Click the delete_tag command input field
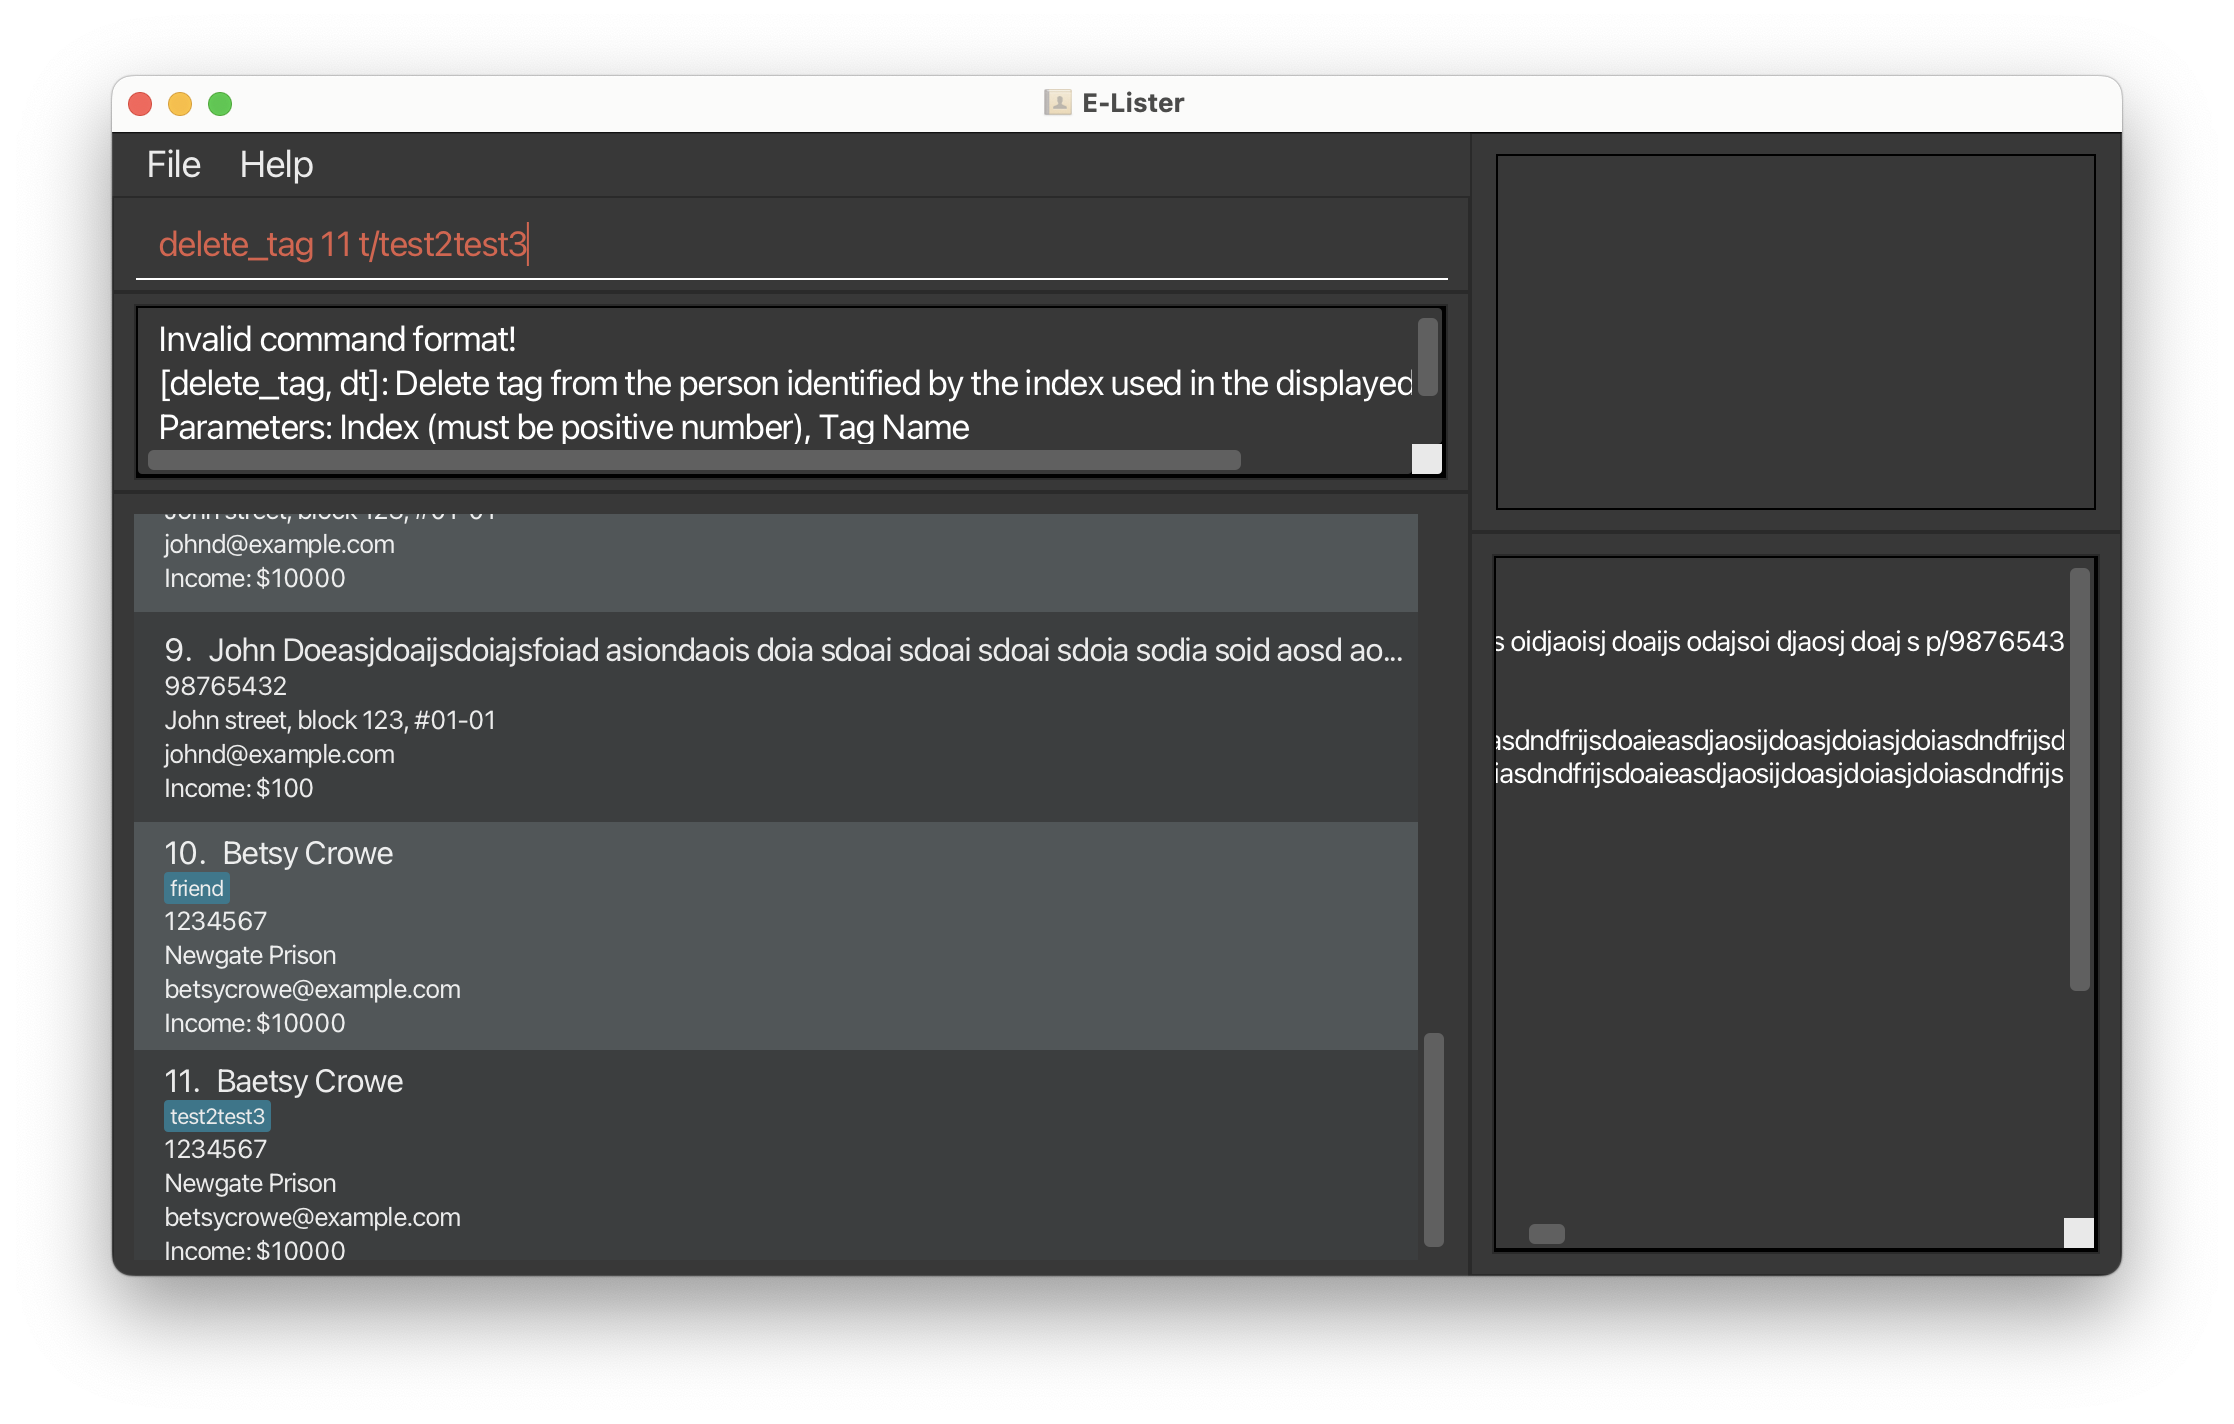Image resolution: width=2234 pixels, height=1424 pixels. pos(790,244)
